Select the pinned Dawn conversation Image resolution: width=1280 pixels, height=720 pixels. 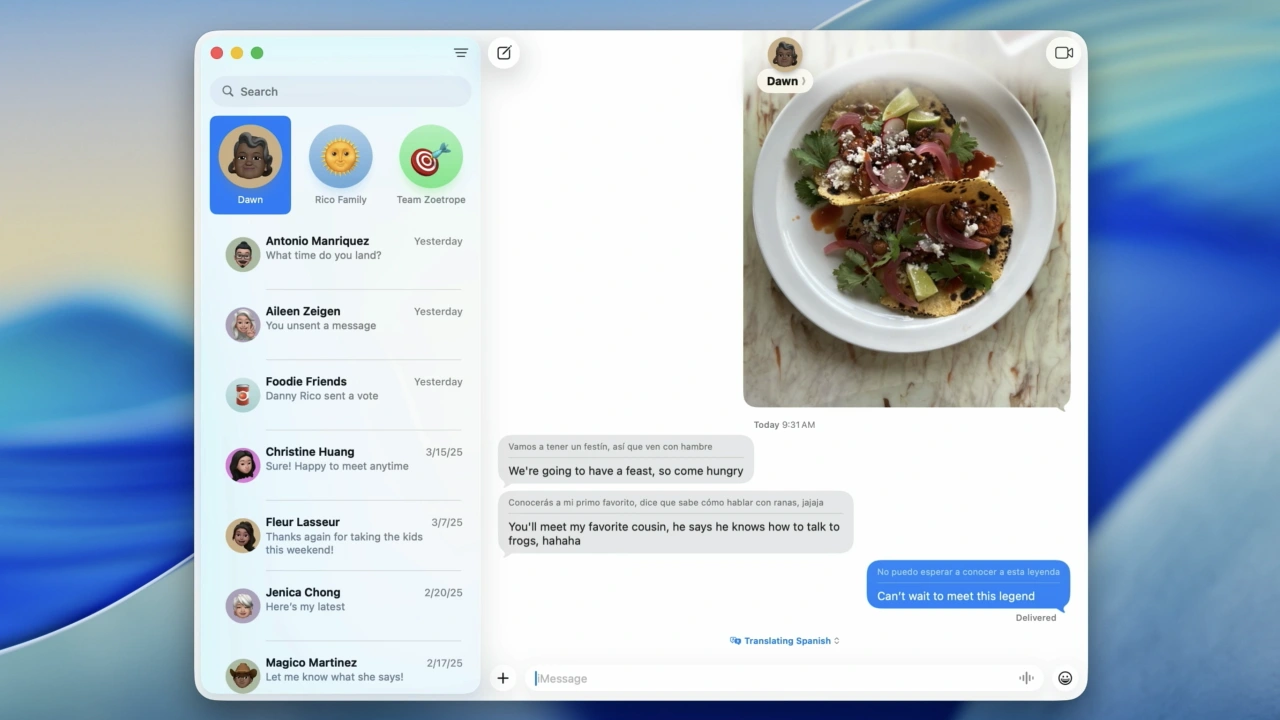(x=250, y=164)
